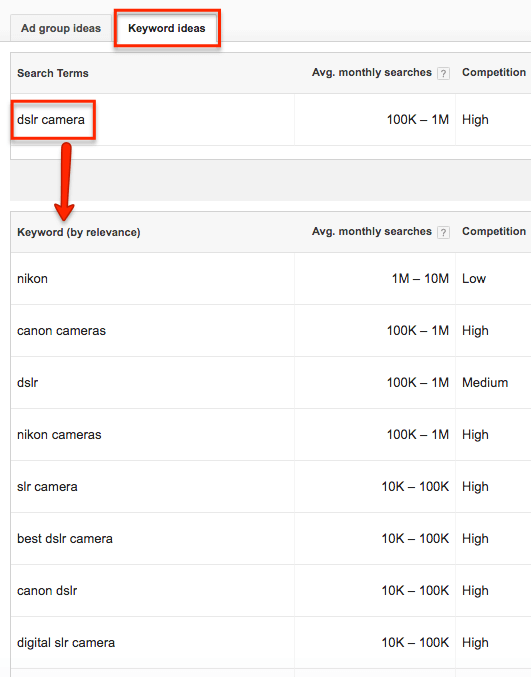Click 1M – 10M searches value for nikon
Viewport: 531px width, 677px height.
(420, 279)
